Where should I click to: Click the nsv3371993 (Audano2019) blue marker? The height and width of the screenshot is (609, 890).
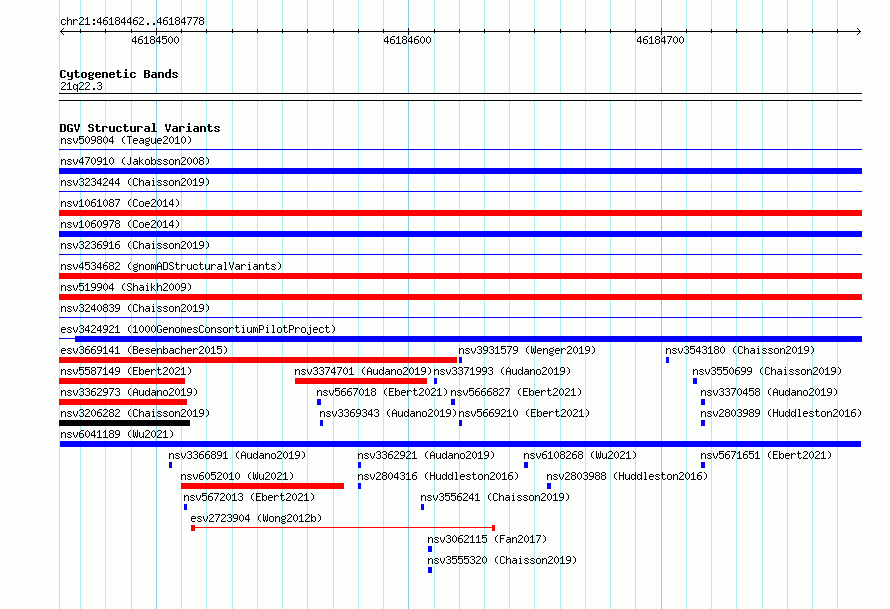pos(435,381)
